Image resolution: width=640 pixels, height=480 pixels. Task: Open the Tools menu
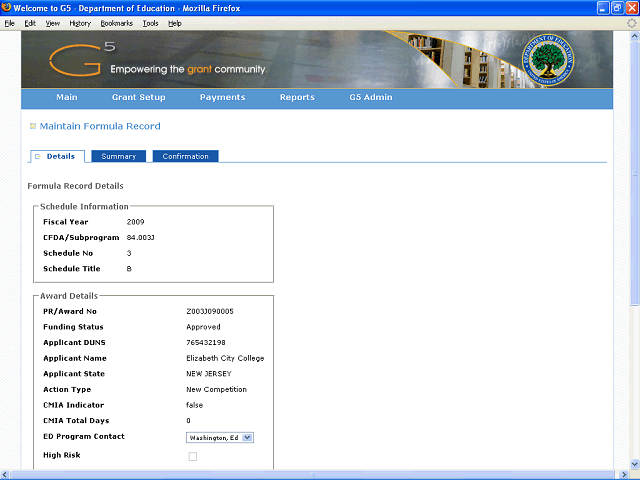tap(150, 23)
